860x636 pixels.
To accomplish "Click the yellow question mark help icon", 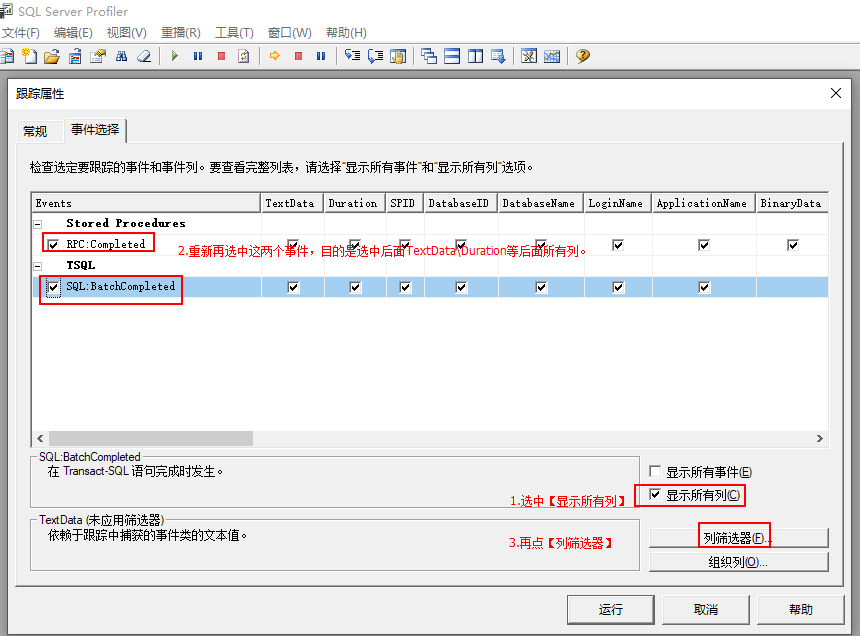I will [582, 56].
